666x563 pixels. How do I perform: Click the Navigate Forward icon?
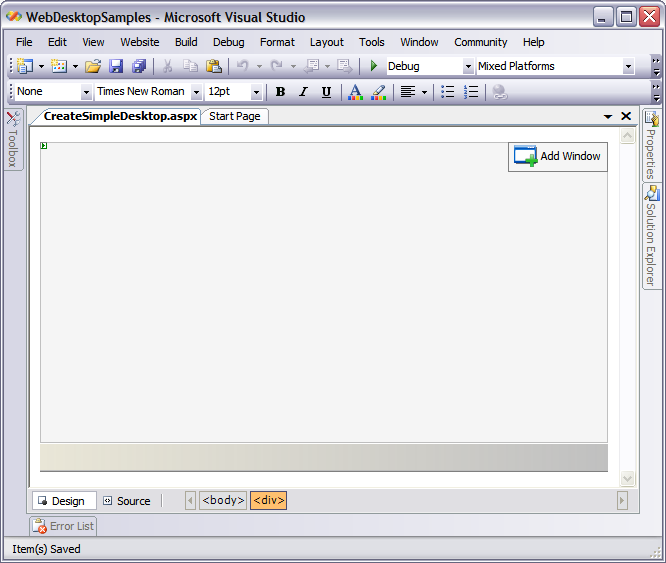[344, 66]
